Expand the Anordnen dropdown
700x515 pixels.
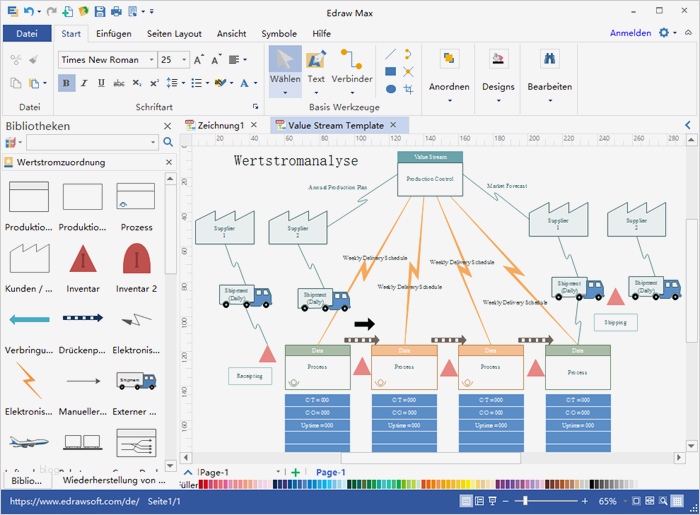(450, 100)
